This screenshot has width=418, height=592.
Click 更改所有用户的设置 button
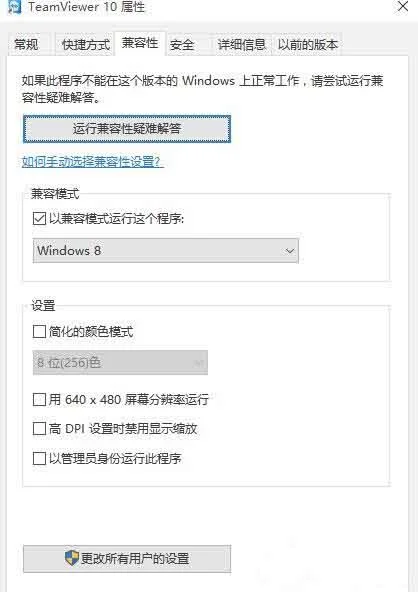click(127, 558)
